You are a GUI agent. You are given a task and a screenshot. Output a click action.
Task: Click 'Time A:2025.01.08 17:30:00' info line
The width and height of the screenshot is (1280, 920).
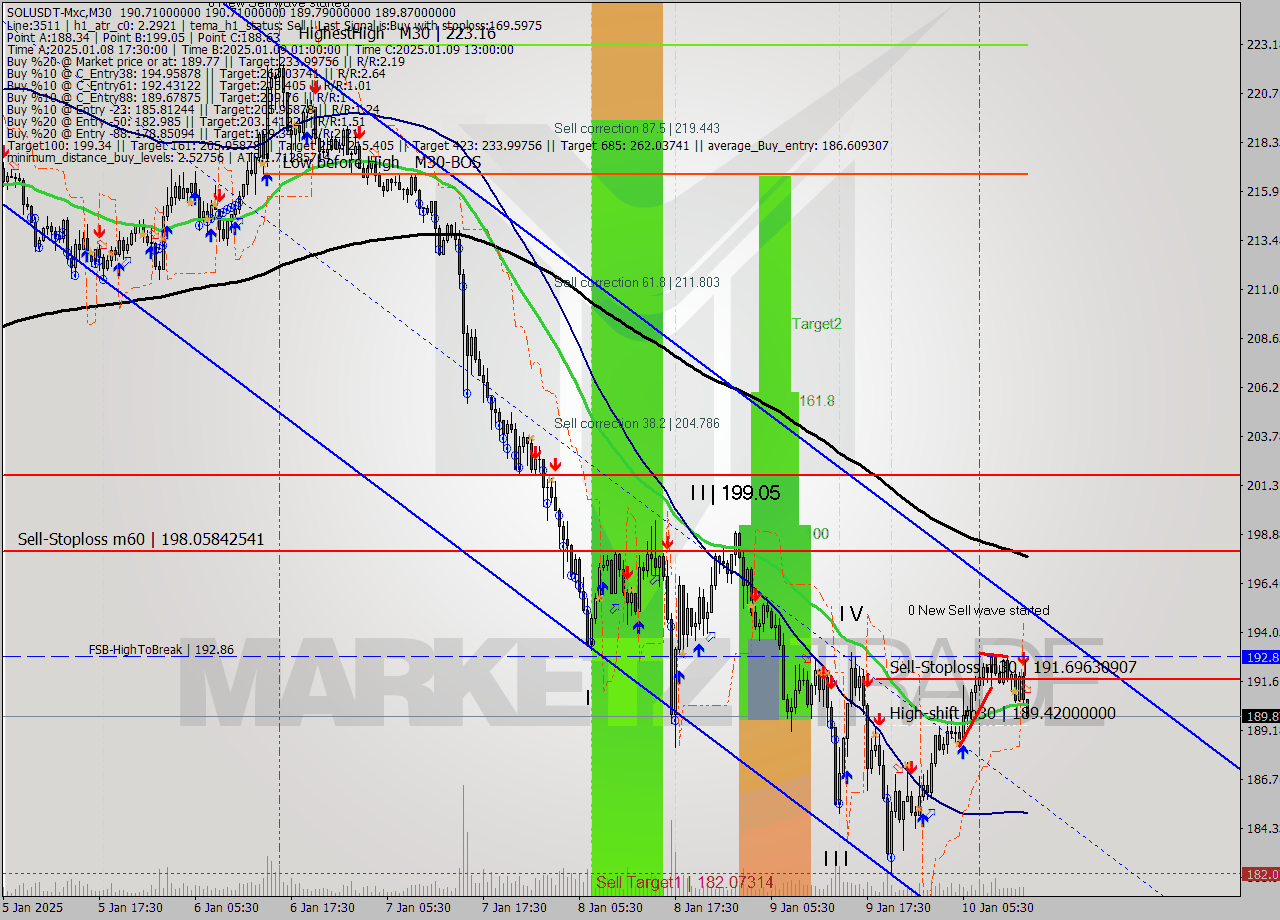click(x=260, y=49)
